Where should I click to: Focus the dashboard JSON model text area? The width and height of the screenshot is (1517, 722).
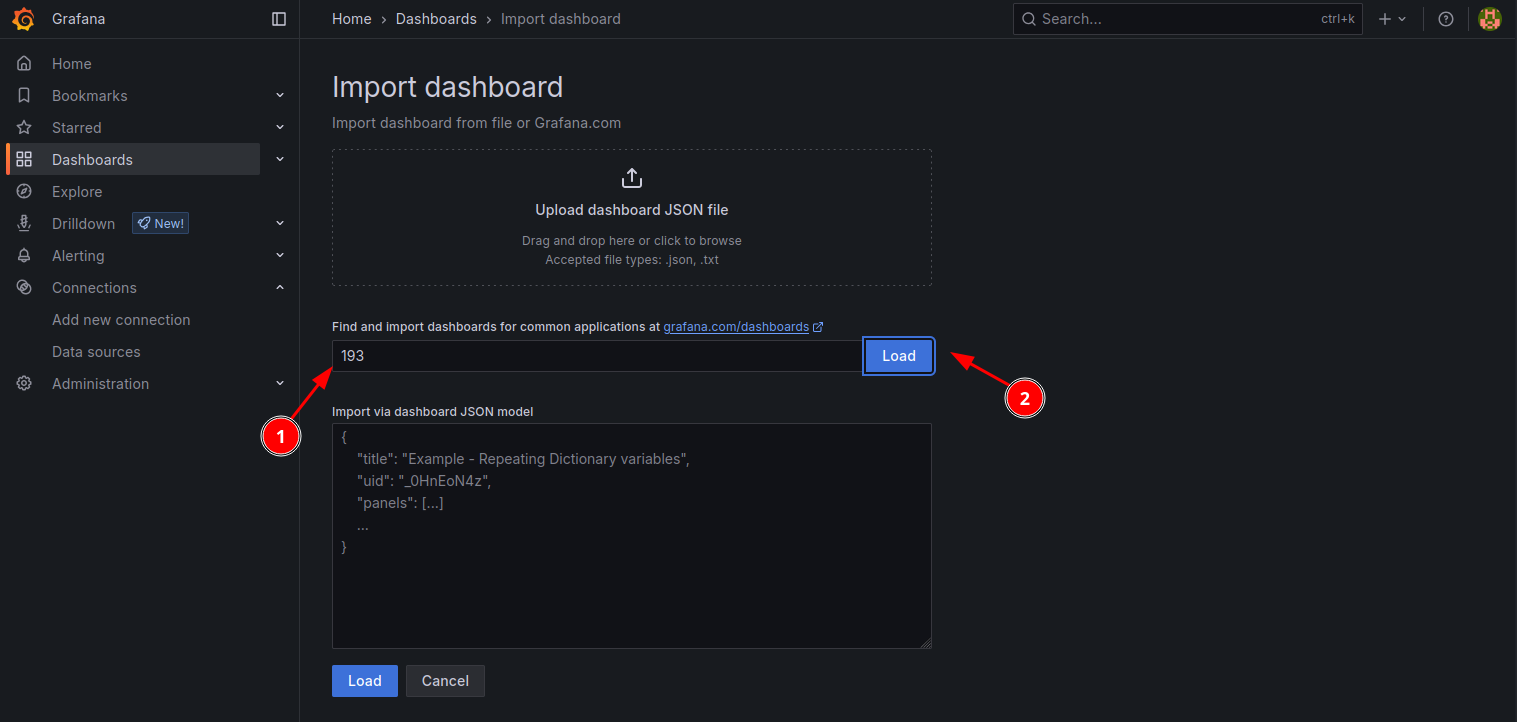(631, 580)
